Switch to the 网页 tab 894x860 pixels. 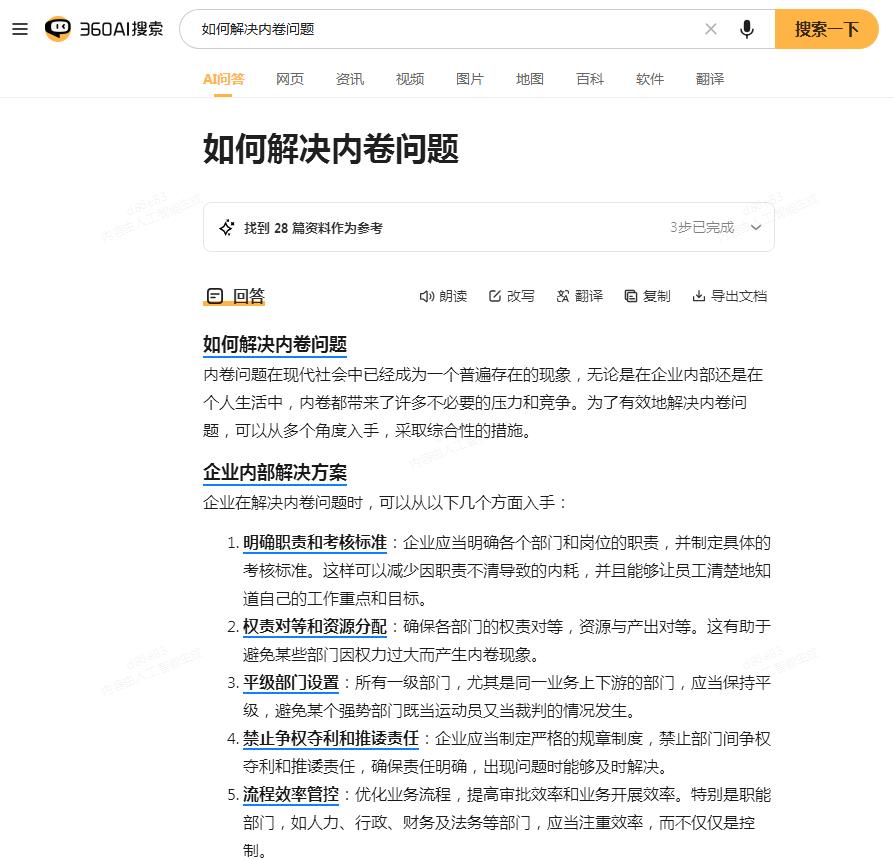(x=290, y=79)
